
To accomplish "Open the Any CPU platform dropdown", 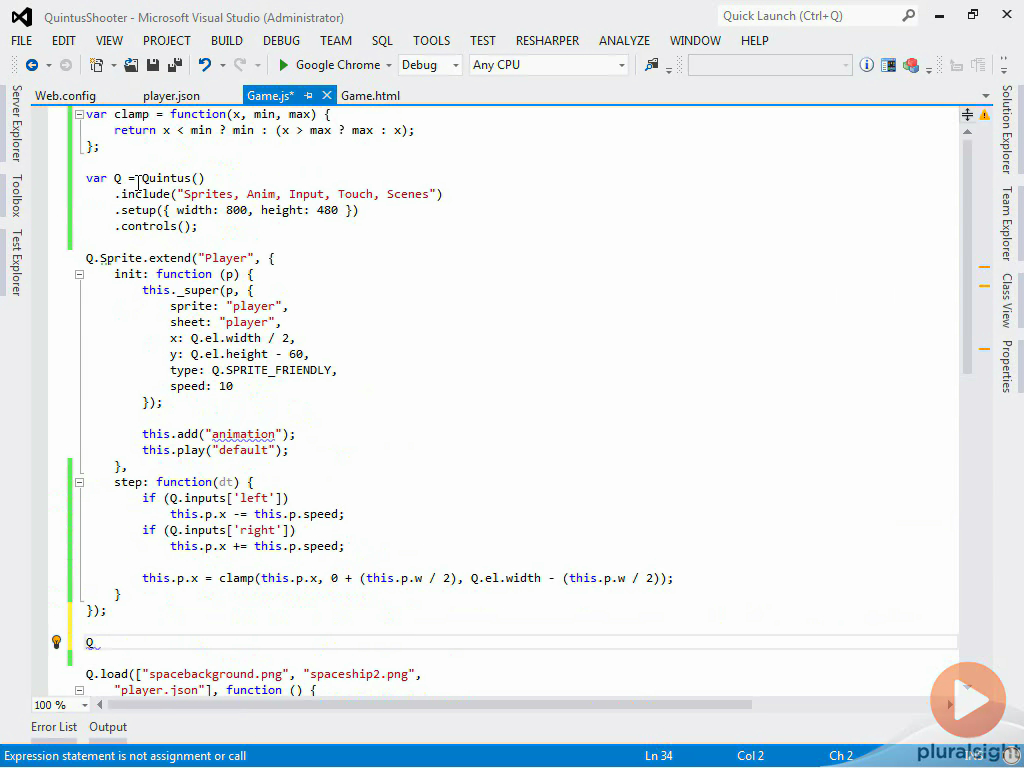I will click(x=621, y=65).
